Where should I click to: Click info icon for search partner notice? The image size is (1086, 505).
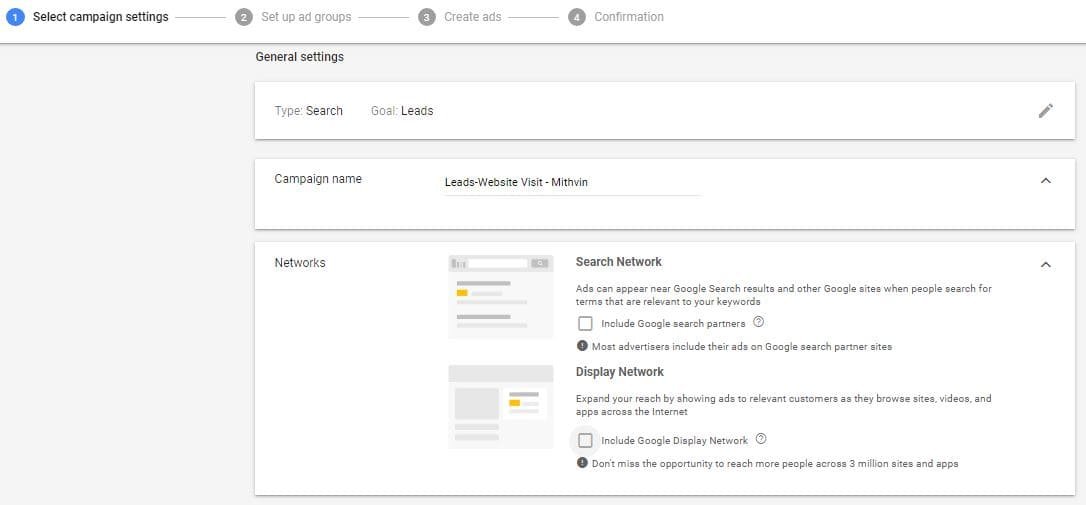(x=582, y=346)
